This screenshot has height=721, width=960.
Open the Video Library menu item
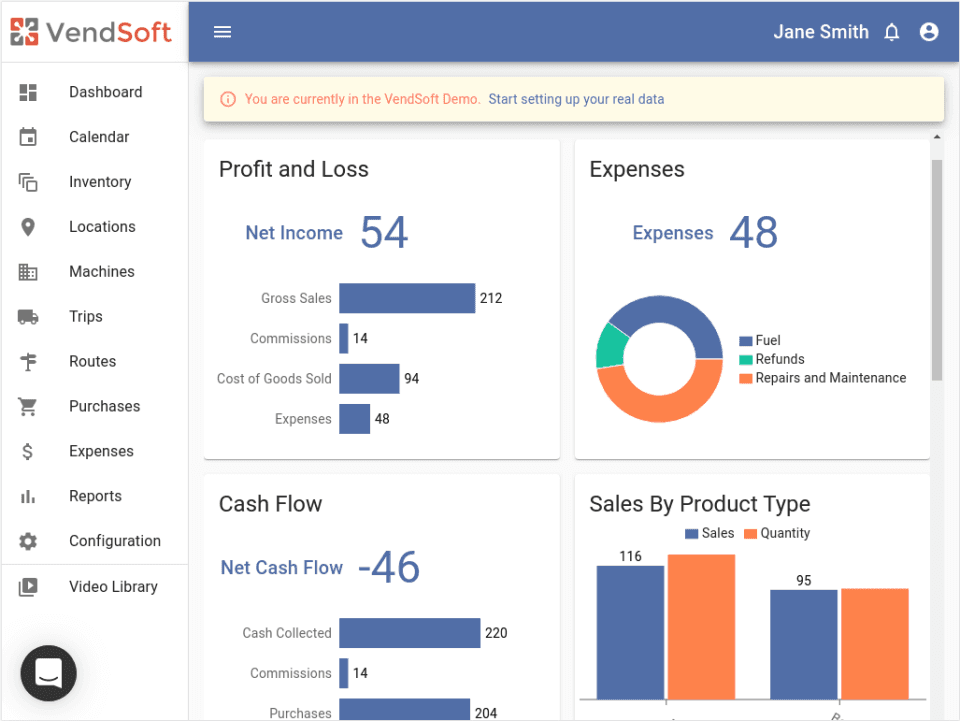tap(113, 587)
